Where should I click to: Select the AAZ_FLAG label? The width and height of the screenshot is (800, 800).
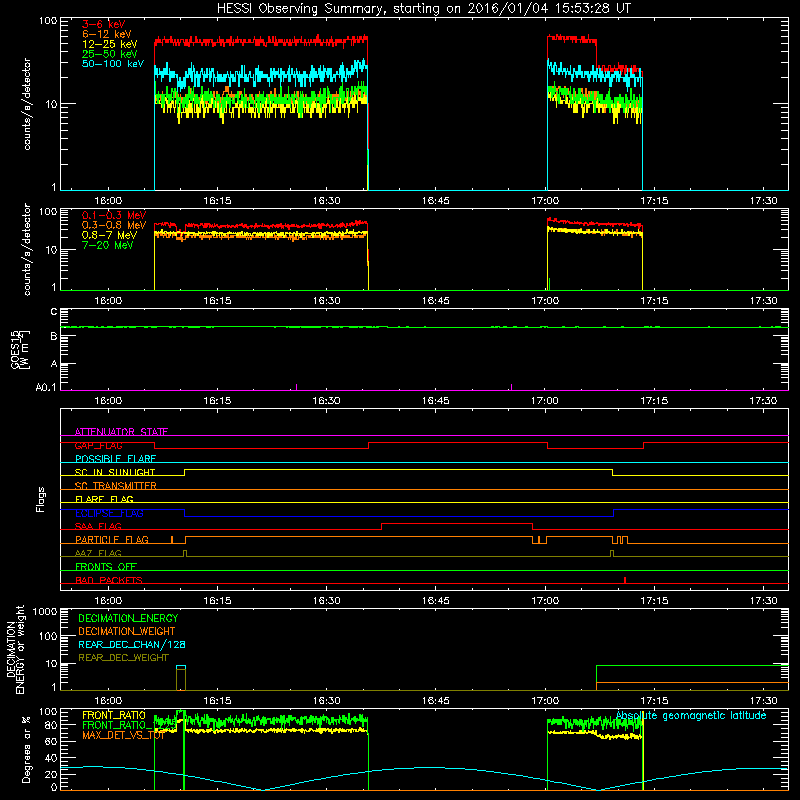(98, 553)
